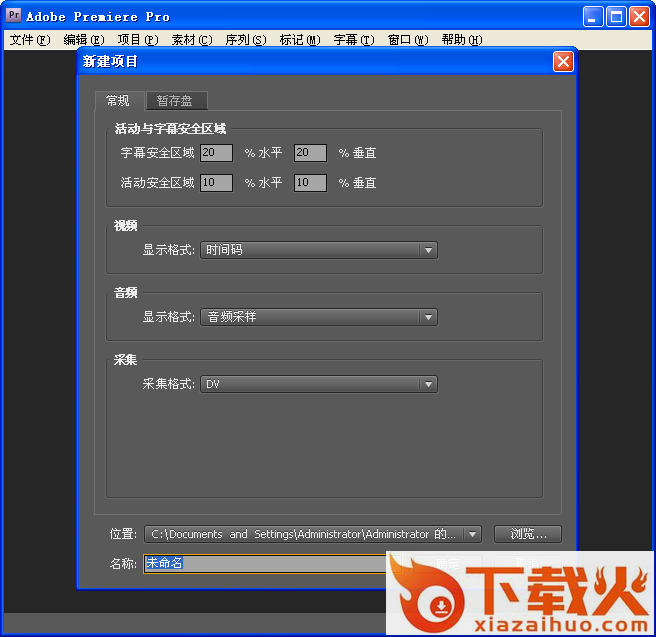Switch to the 常规 tab
This screenshot has height=637, width=656.
[x=120, y=101]
